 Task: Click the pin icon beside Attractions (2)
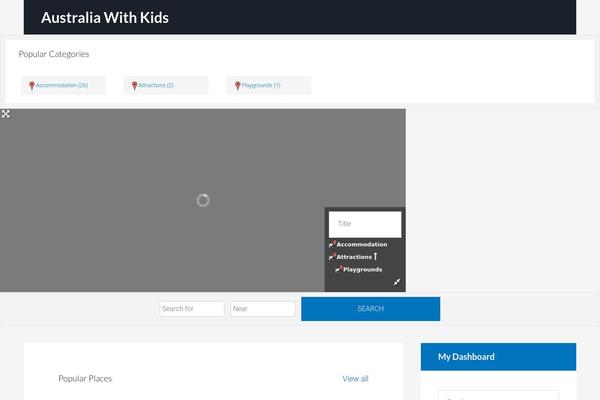click(x=134, y=85)
